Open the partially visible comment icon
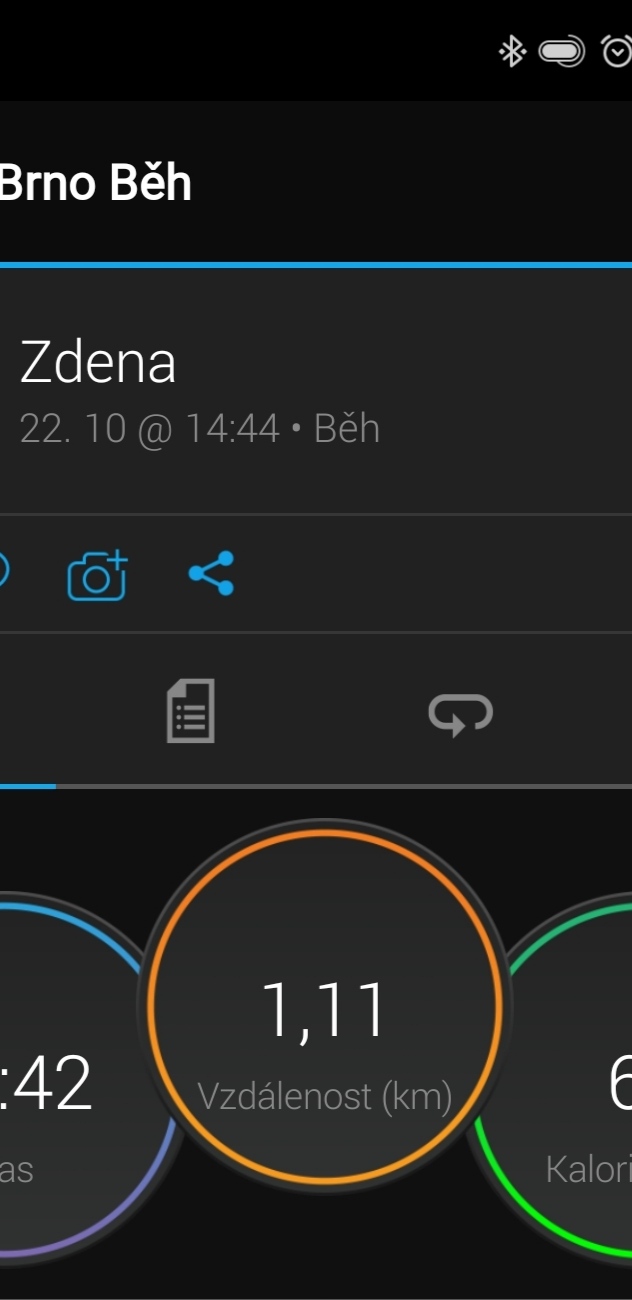Viewport: 632px width, 1300px height. coord(3,573)
